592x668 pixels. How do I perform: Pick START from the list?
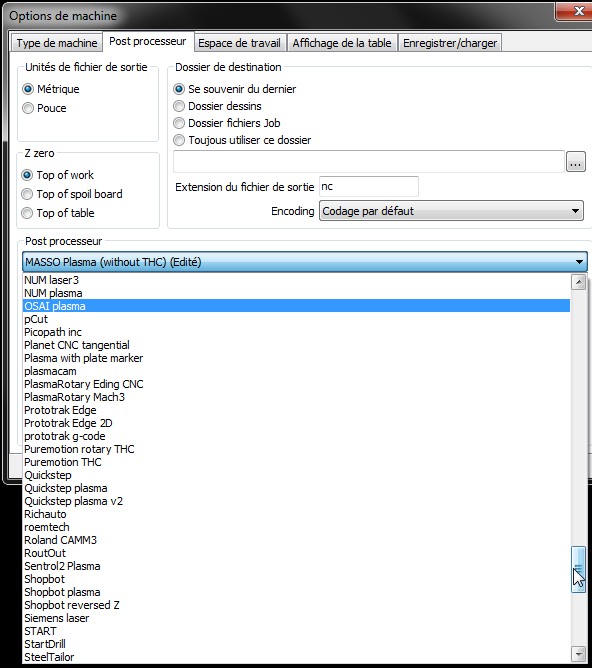(296, 631)
